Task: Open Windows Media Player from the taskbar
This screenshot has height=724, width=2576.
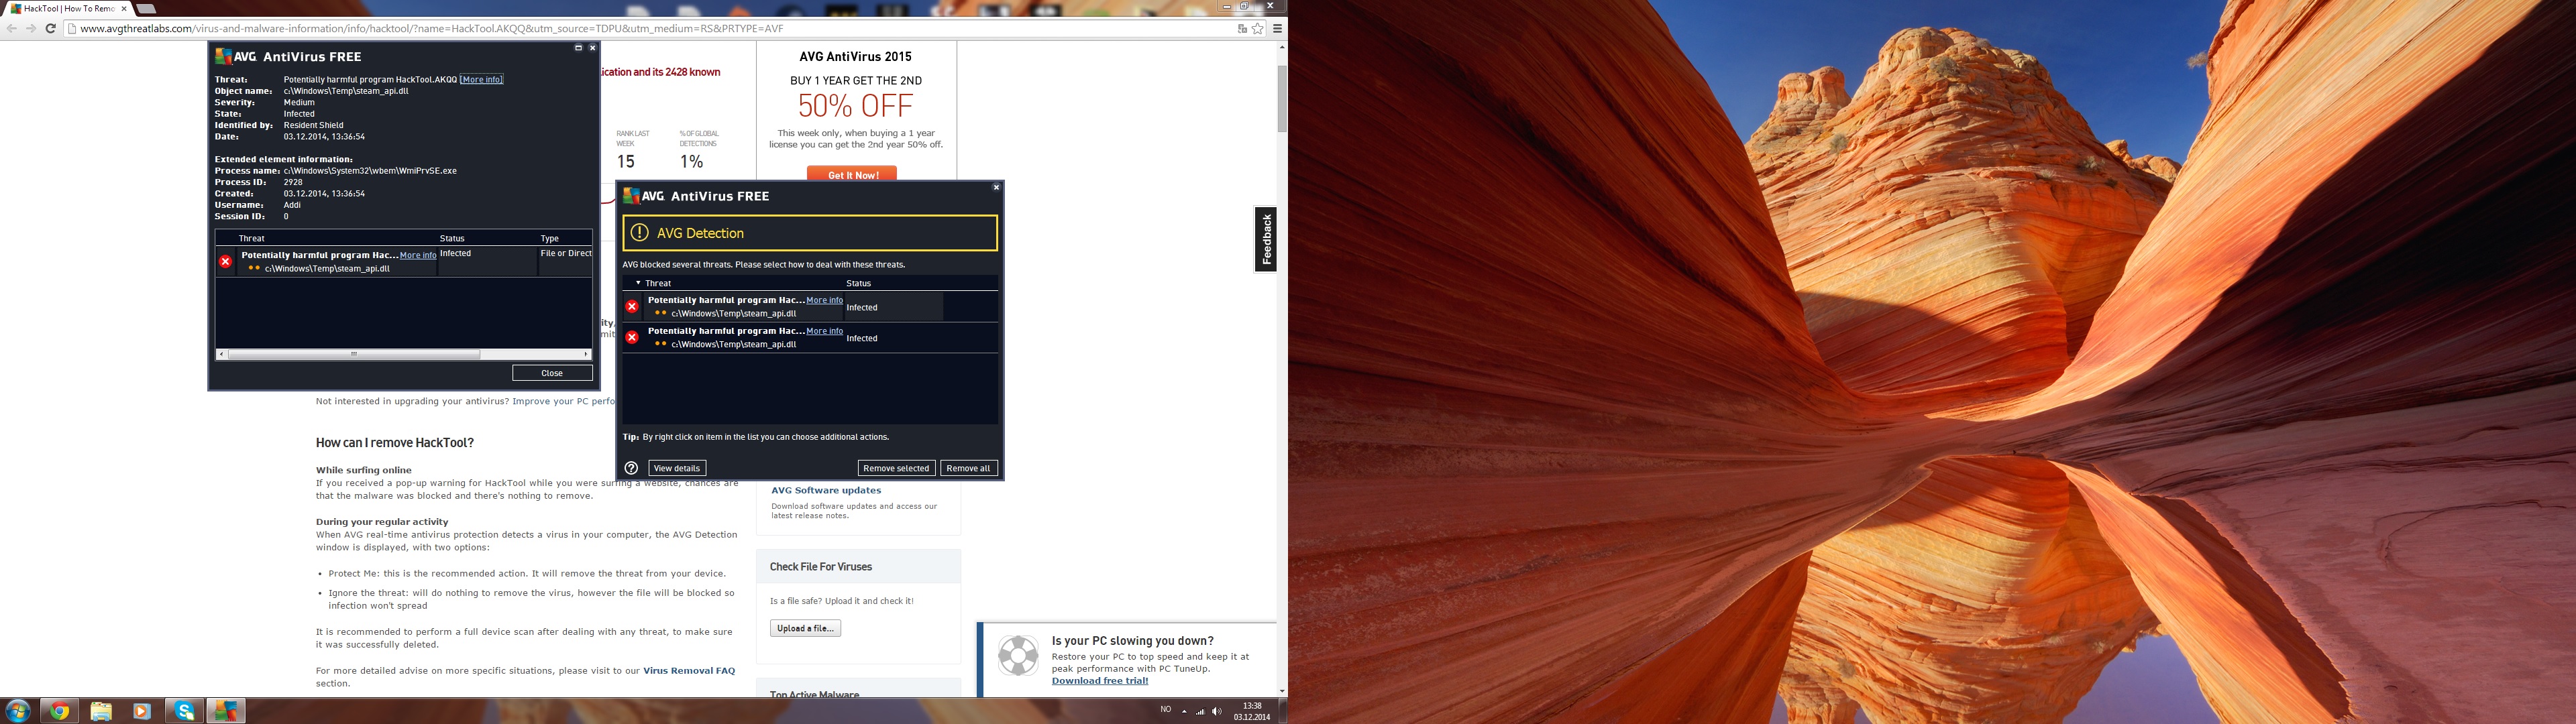Action: pyautogui.click(x=142, y=711)
